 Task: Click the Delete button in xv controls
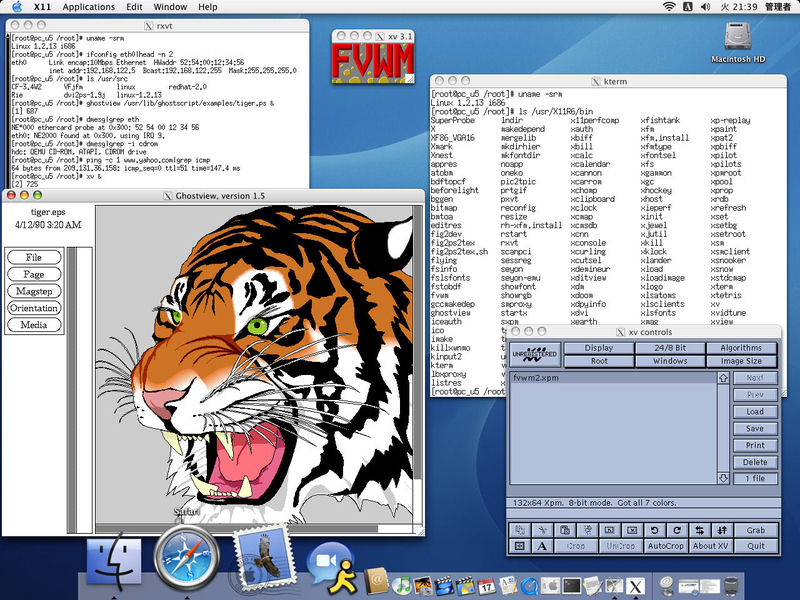(755, 462)
